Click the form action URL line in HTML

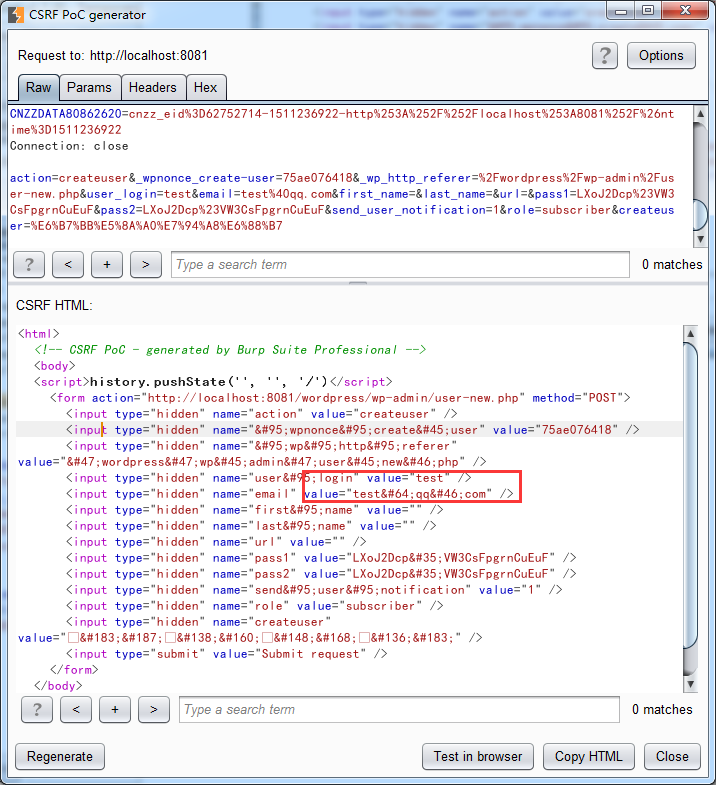pos(340,398)
